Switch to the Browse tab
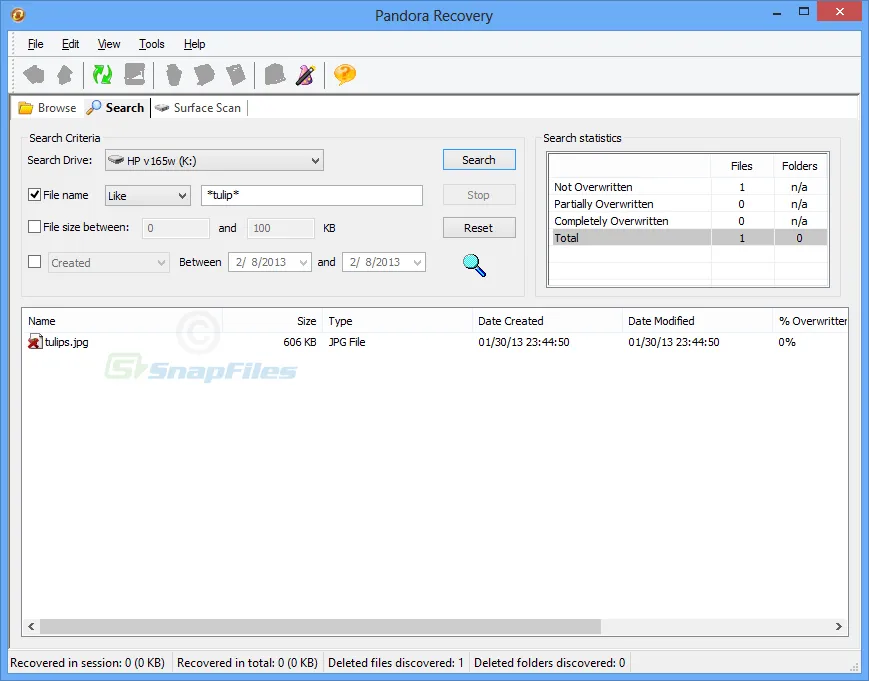The width and height of the screenshot is (869, 681). click(x=47, y=108)
